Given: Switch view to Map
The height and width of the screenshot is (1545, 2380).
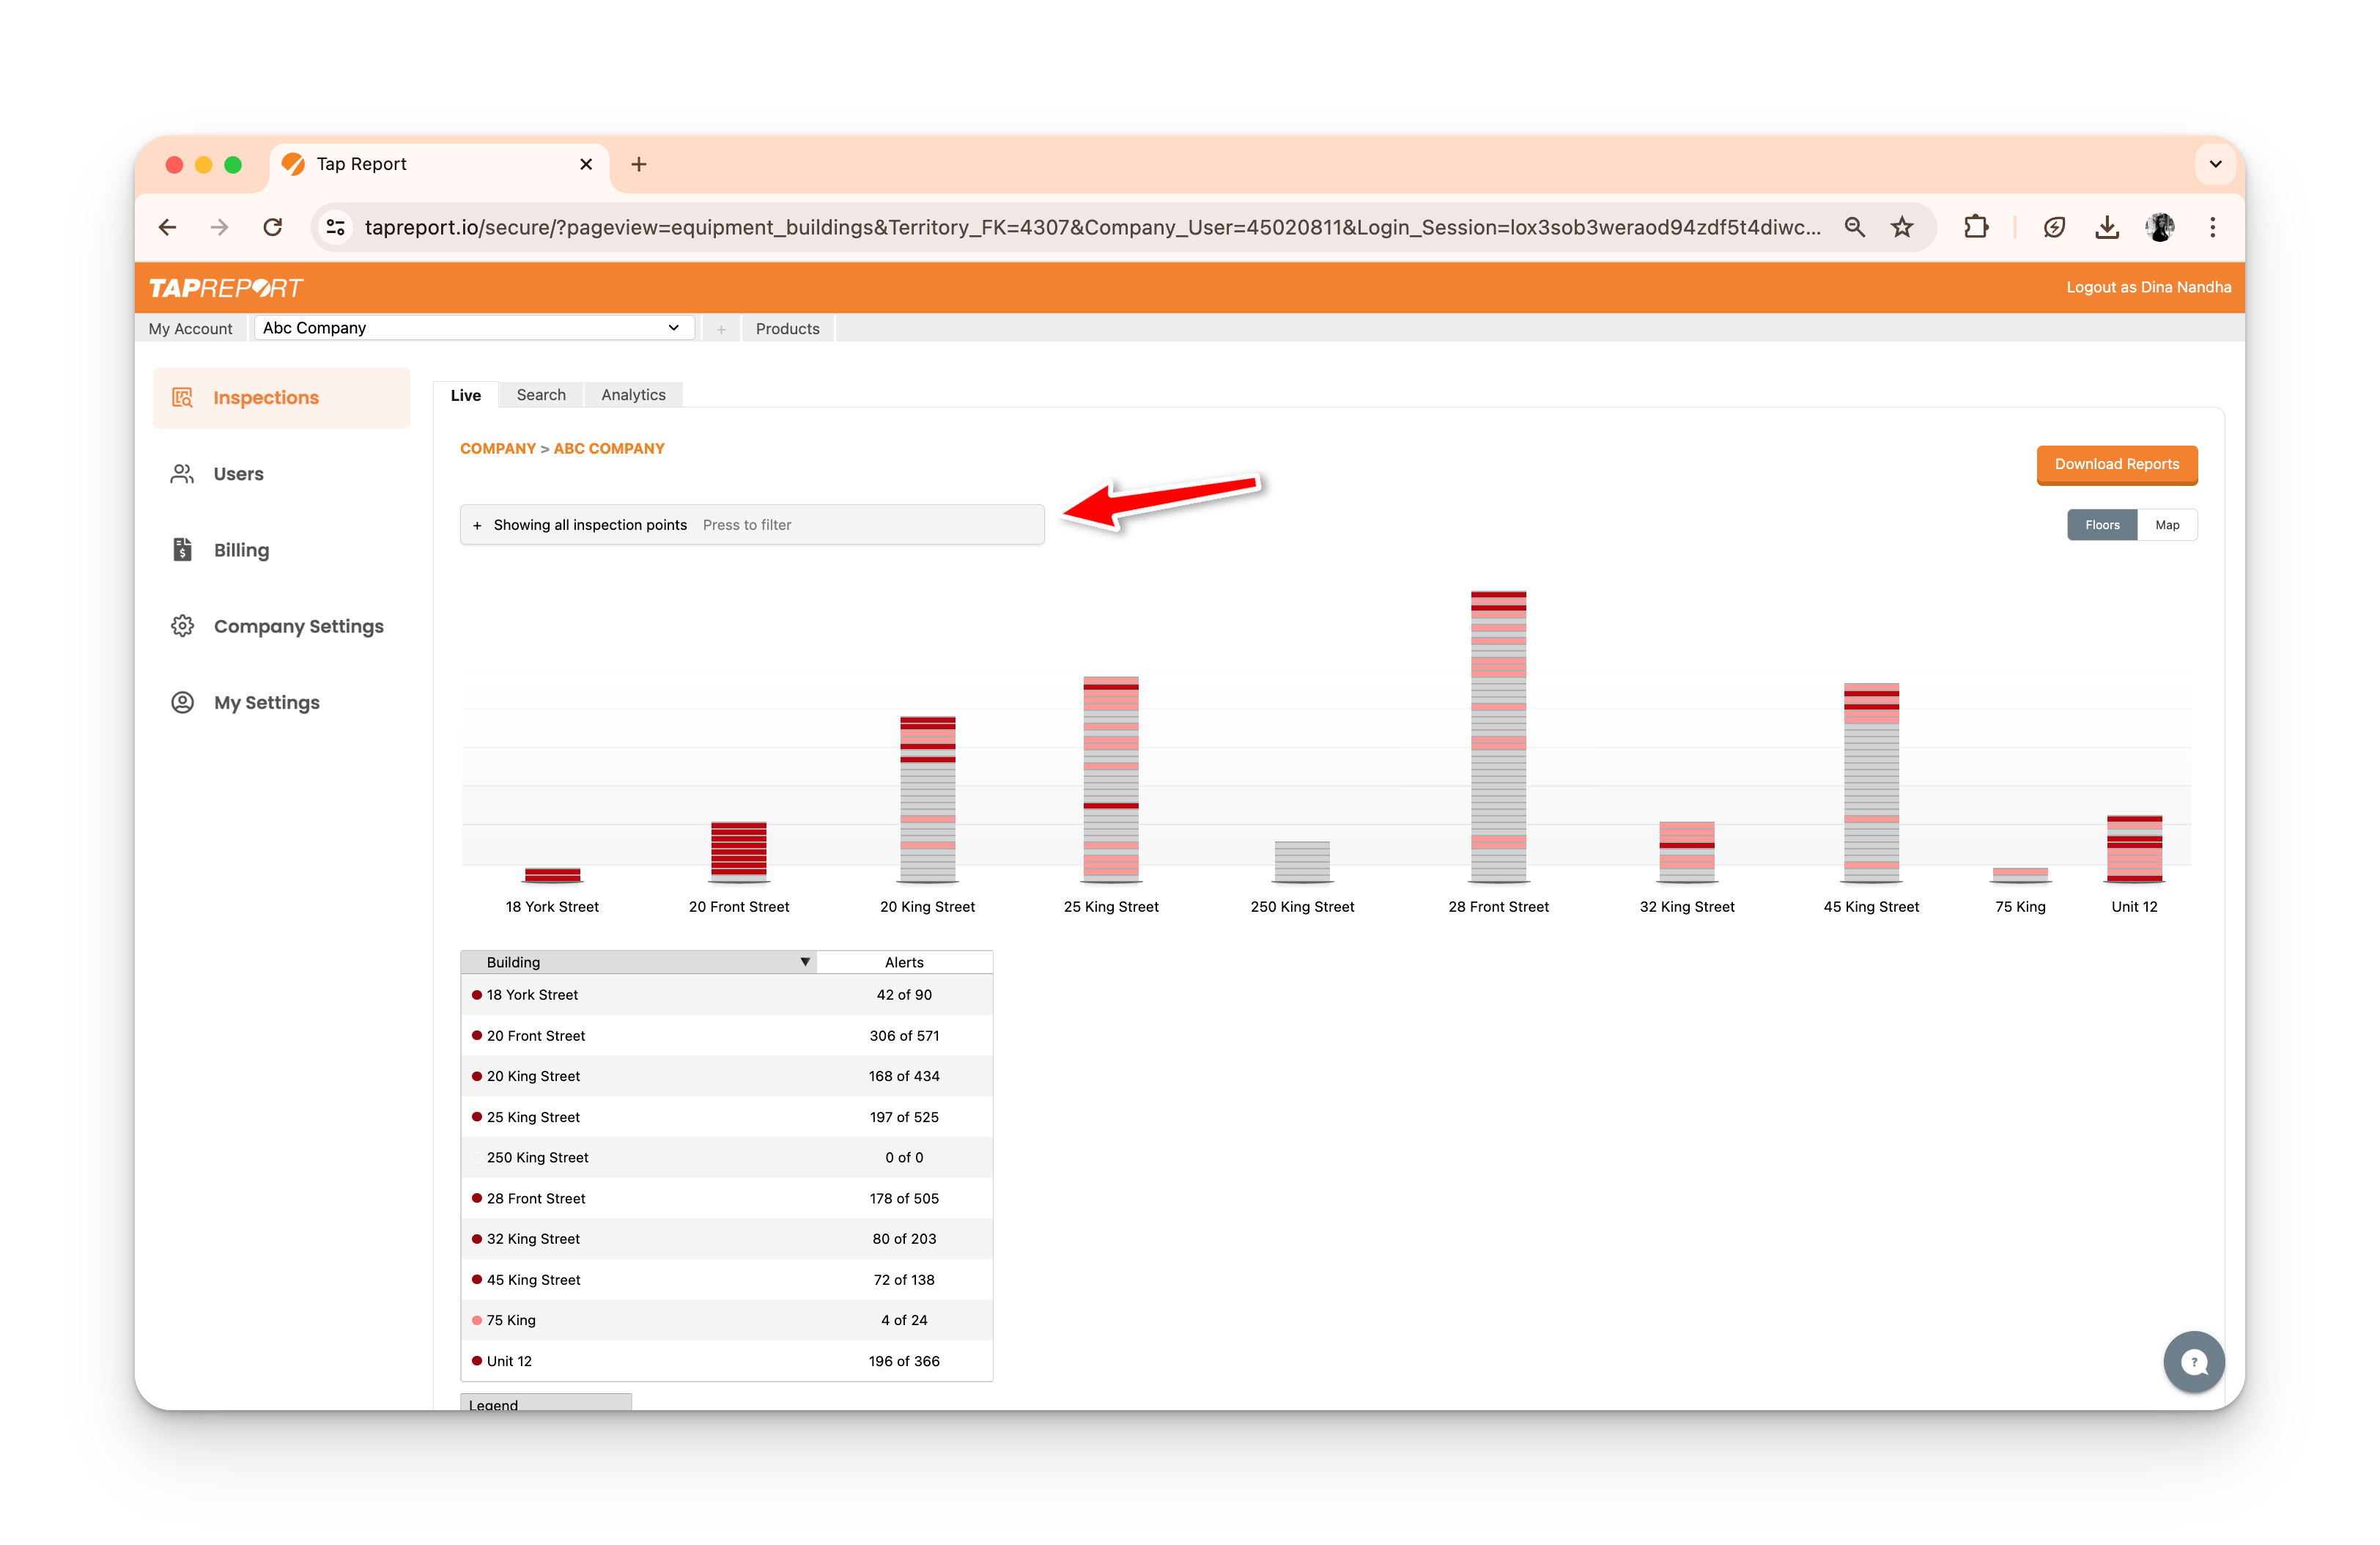Looking at the screenshot, I should [2167, 525].
